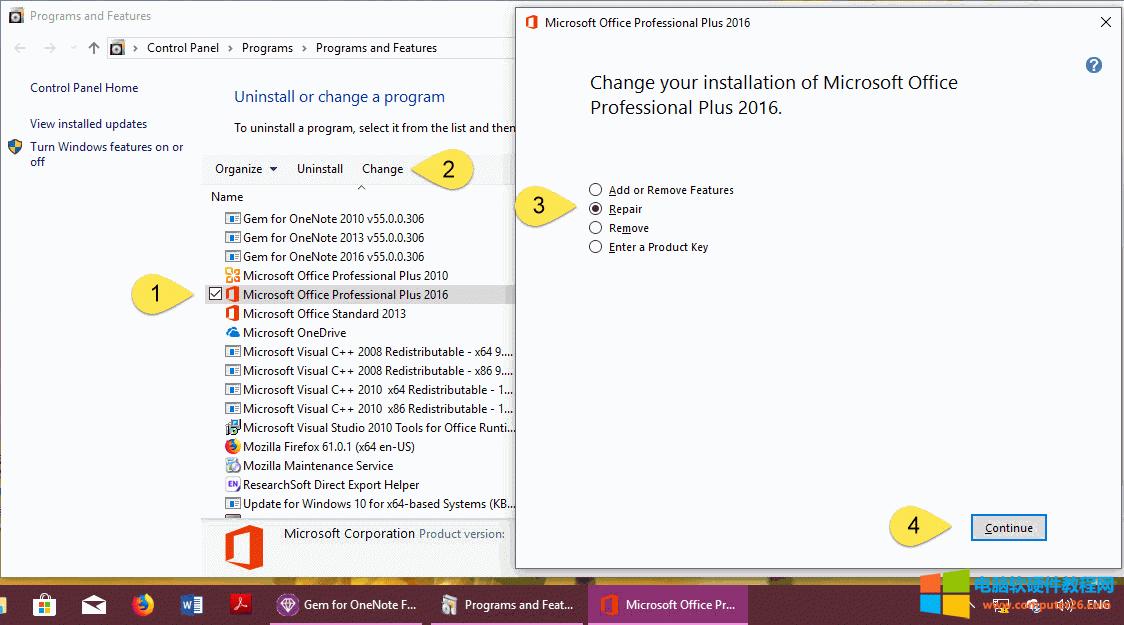1124x625 pixels.
Task: Uncheck Microsoft Office Professional Plus 2016
Action: coord(215,294)
